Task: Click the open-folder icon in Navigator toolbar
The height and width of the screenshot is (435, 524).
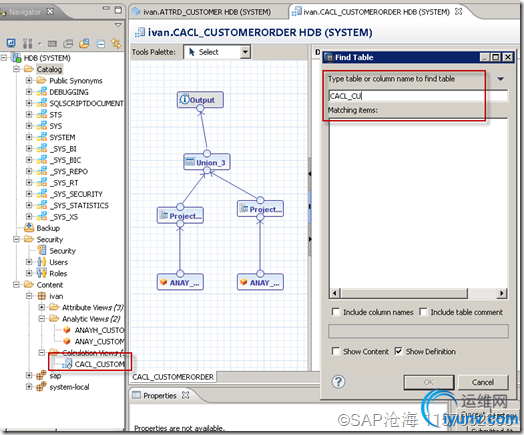Action: 84,43
